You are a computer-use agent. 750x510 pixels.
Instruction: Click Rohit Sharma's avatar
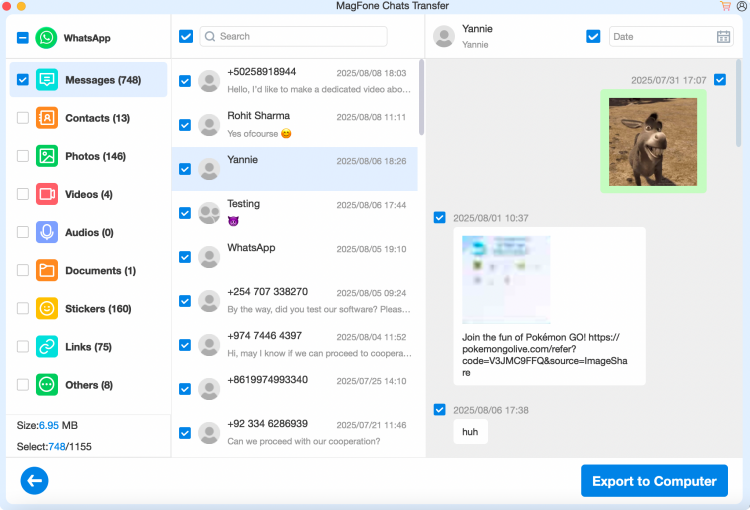click(x=209, y=125)
